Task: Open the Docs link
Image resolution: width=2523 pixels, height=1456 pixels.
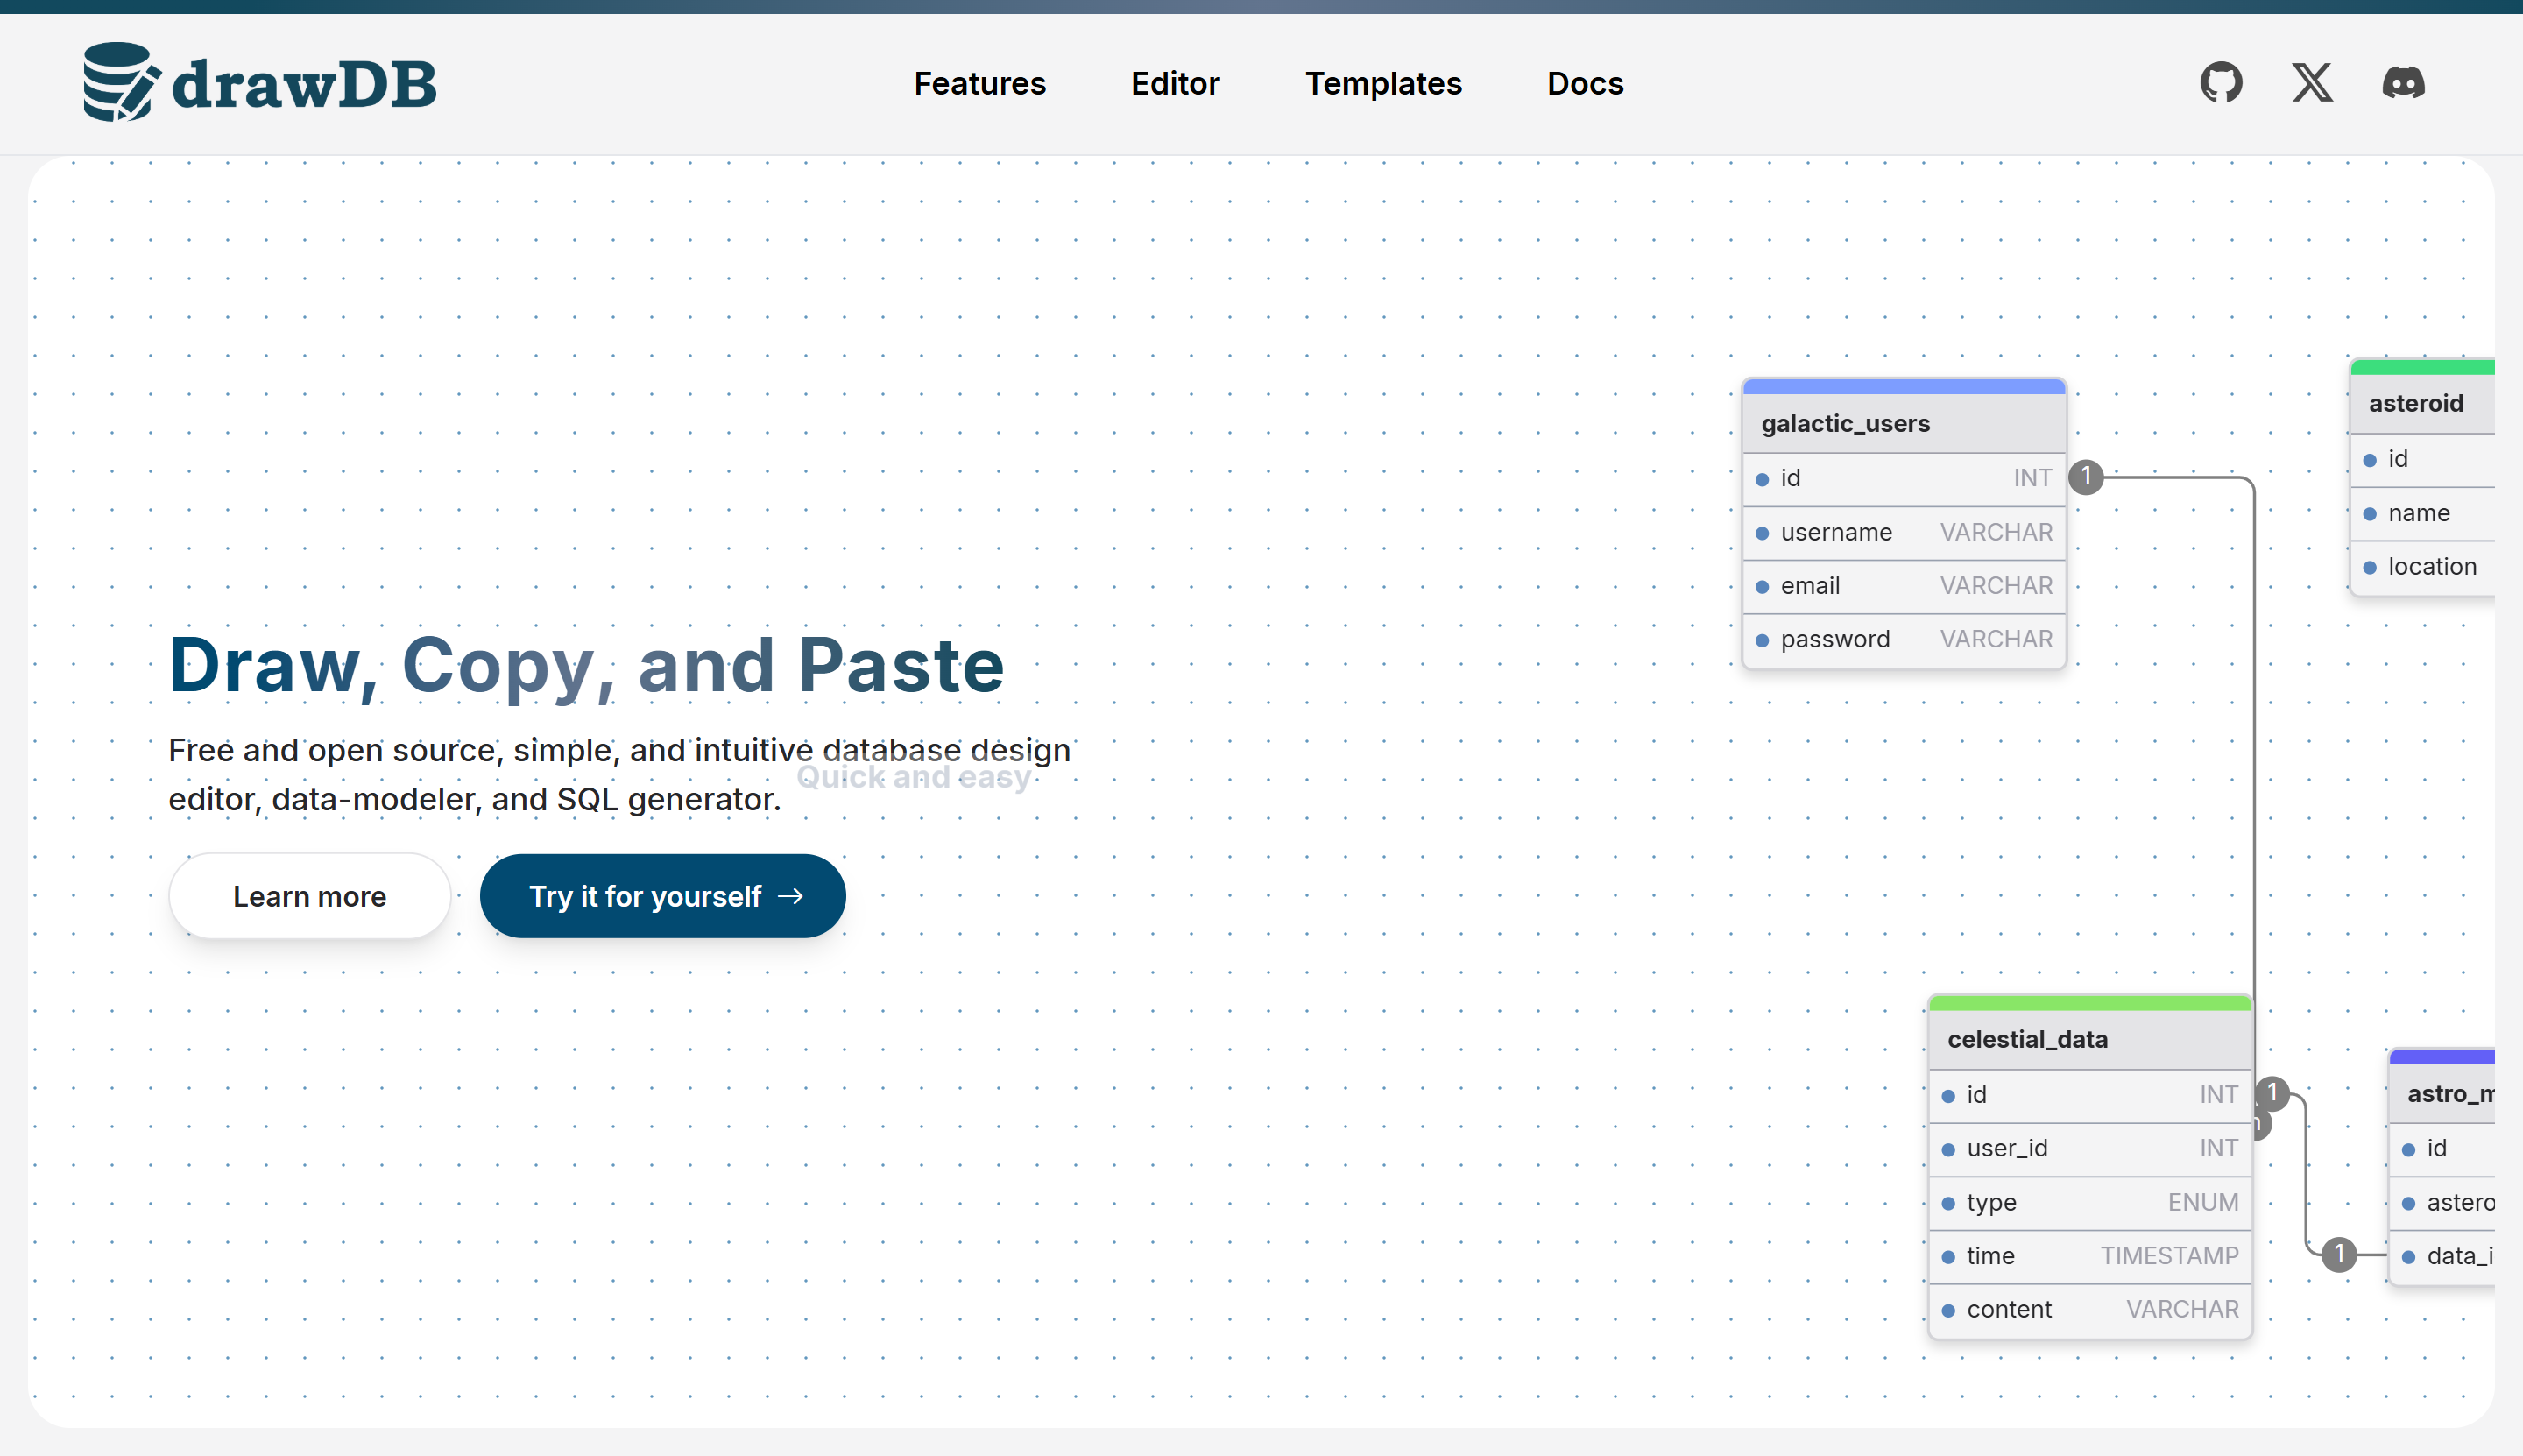Action: pyautogui.click(x=1584, y=84)
